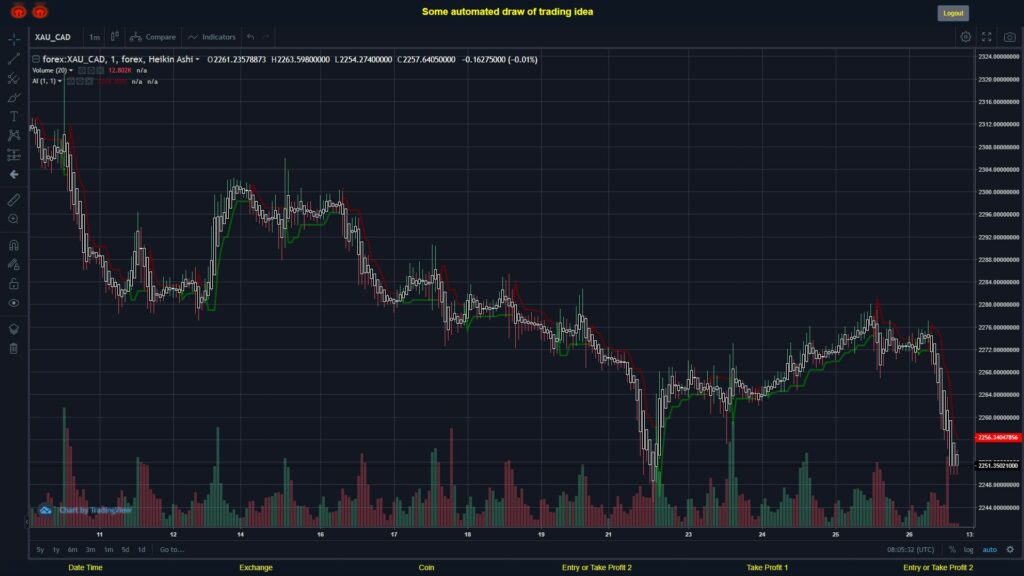Viewport: 1024px width, 576px height.
Task: Set time range to 1m
Action: (x=108, y=550)
